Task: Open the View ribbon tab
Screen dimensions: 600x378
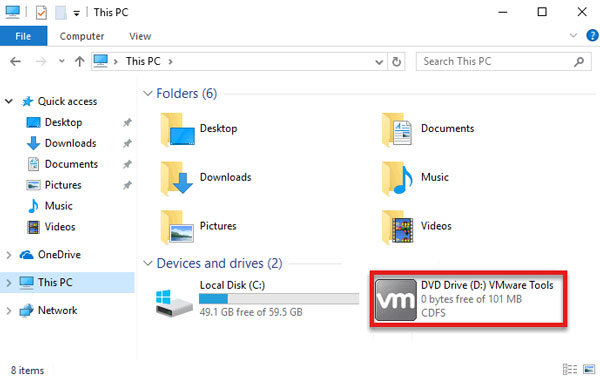Action: point(140,36)
